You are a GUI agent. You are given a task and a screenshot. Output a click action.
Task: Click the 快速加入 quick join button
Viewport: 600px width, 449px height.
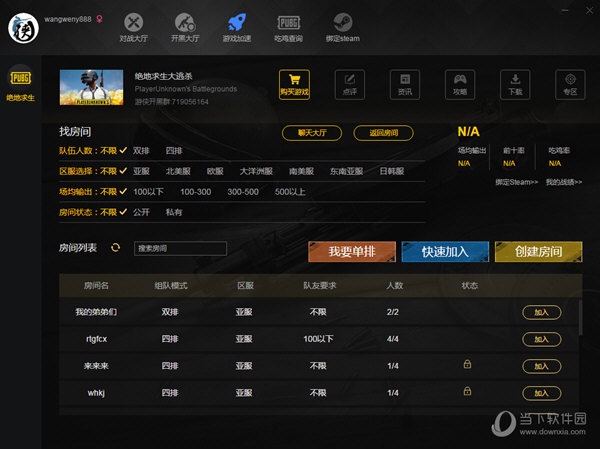click(x=445, y=251)
